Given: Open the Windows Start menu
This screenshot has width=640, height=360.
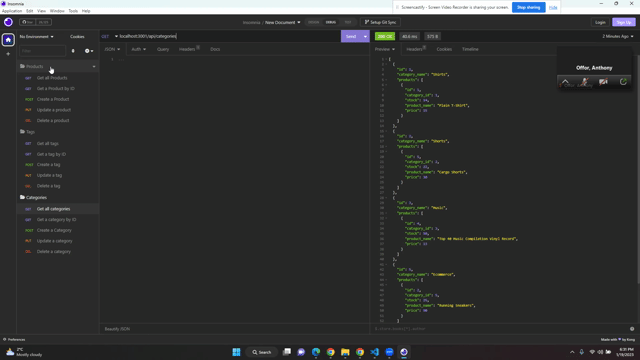Looking at the screenshot, I should pyautogui.click(x=236, y=352).
